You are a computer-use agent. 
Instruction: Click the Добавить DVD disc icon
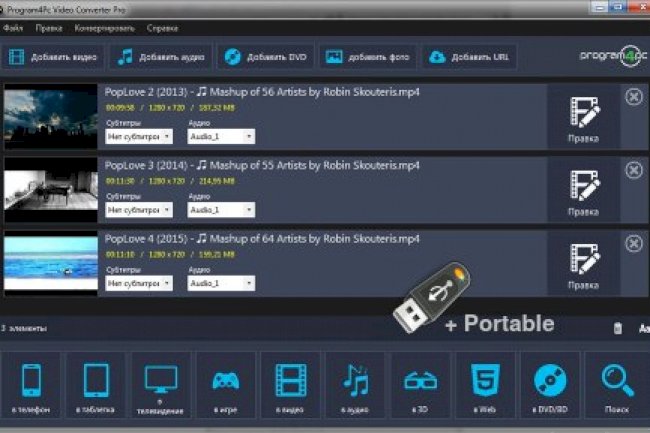[233, 57]
